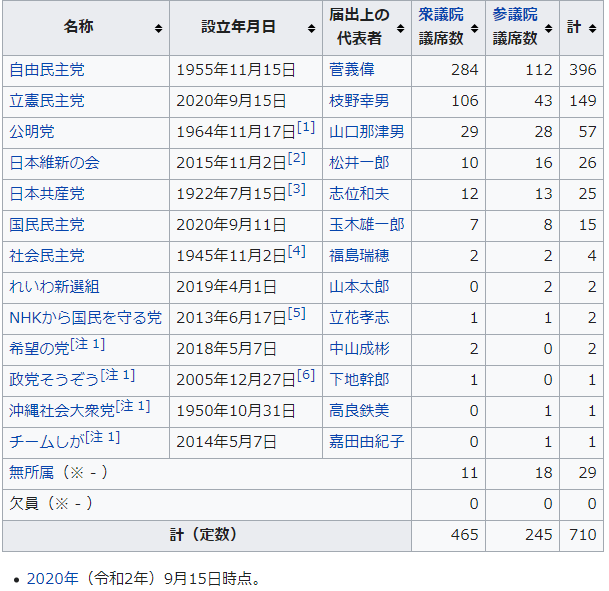Open the 2020年 link below the table

(x=52, y=579)
